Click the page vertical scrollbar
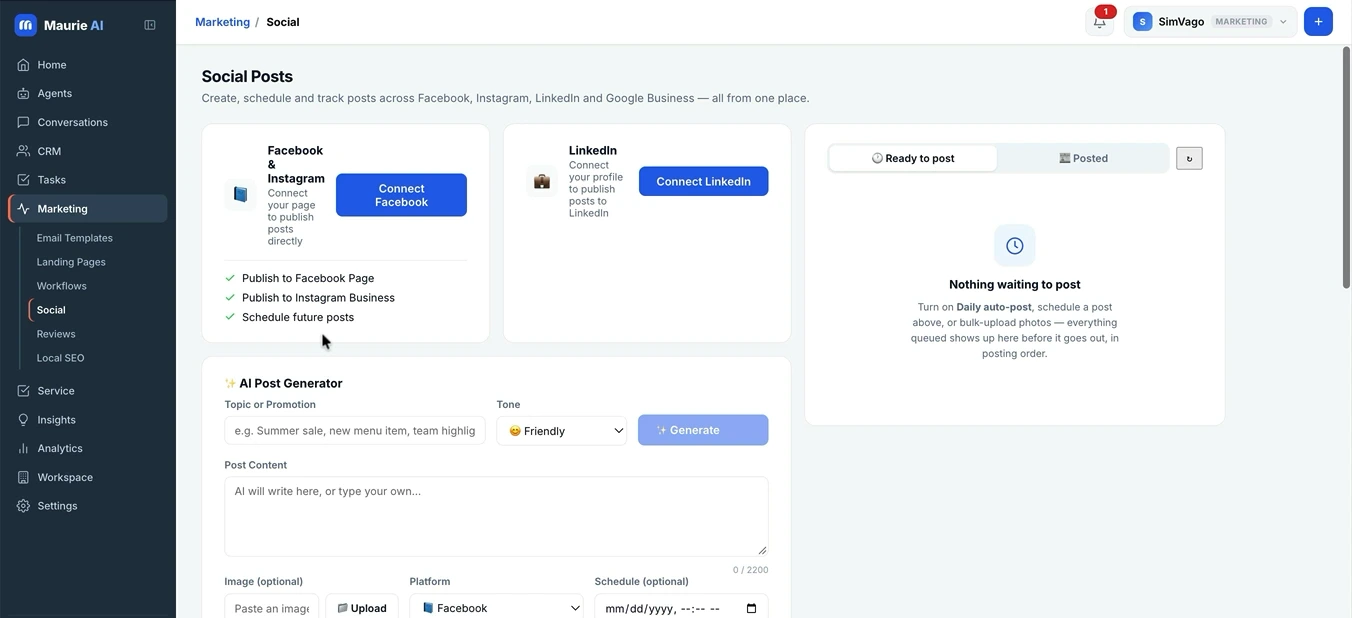Viewport: 1352px width, 618px height. [x=1346, y=167]
